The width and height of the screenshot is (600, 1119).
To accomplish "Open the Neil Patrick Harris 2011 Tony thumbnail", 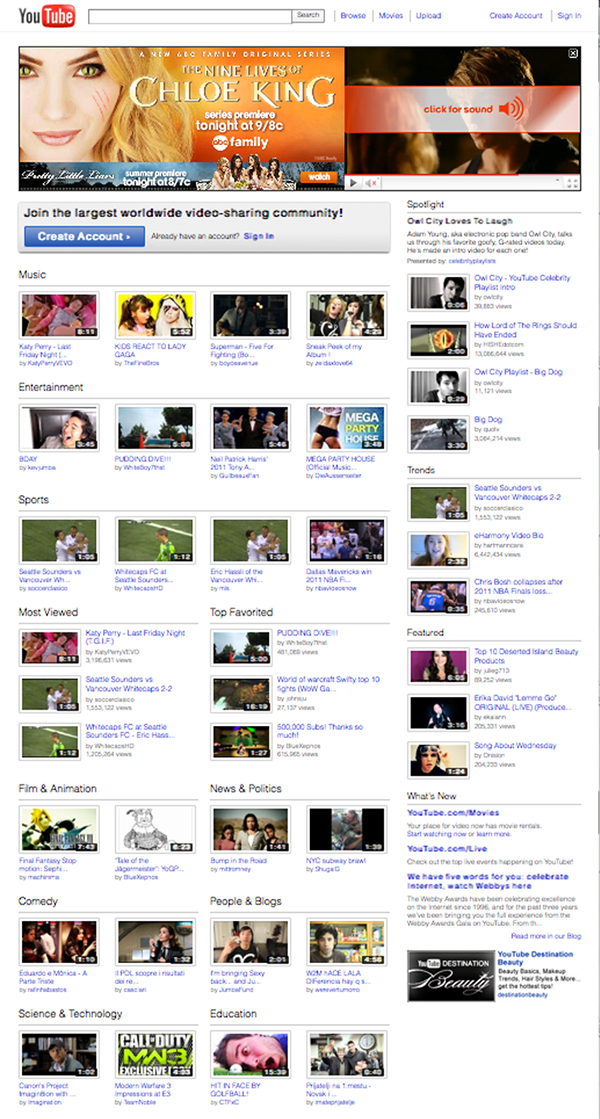I will 250,428.
